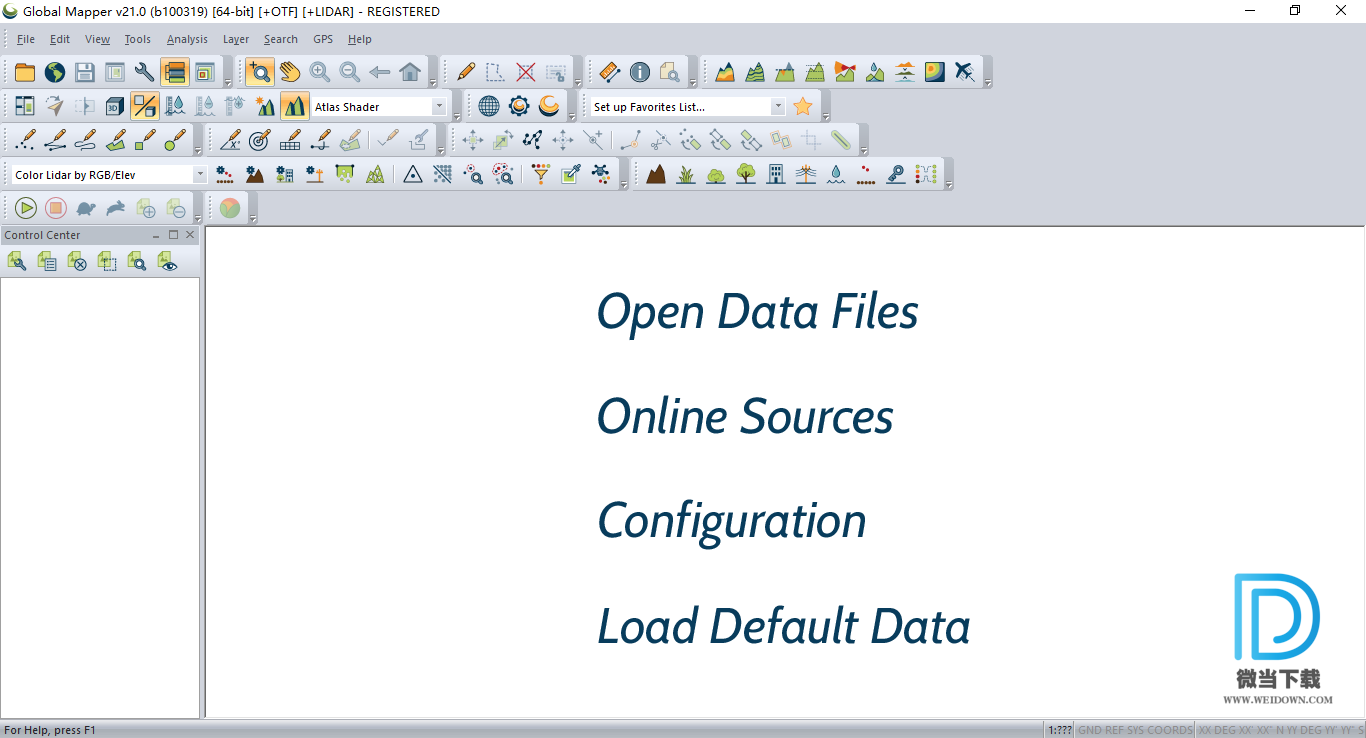The width and height of the screenshot is (1366, 738).
Task: Click the favorites star icon
Action: click(803, 106)
